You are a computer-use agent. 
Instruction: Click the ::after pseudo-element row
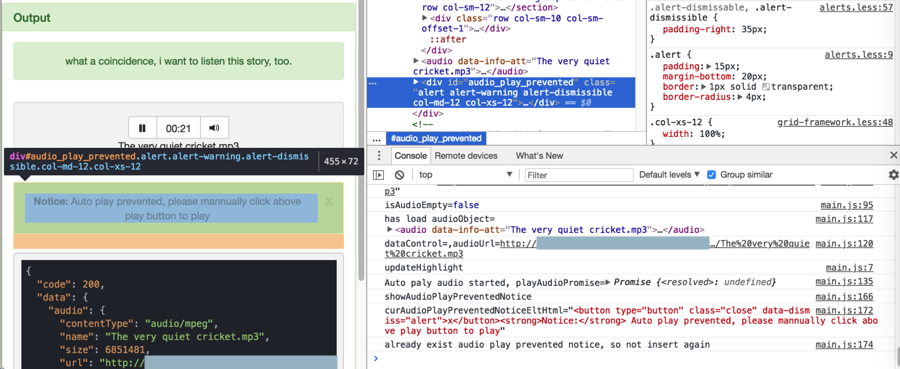click(448, 40)
